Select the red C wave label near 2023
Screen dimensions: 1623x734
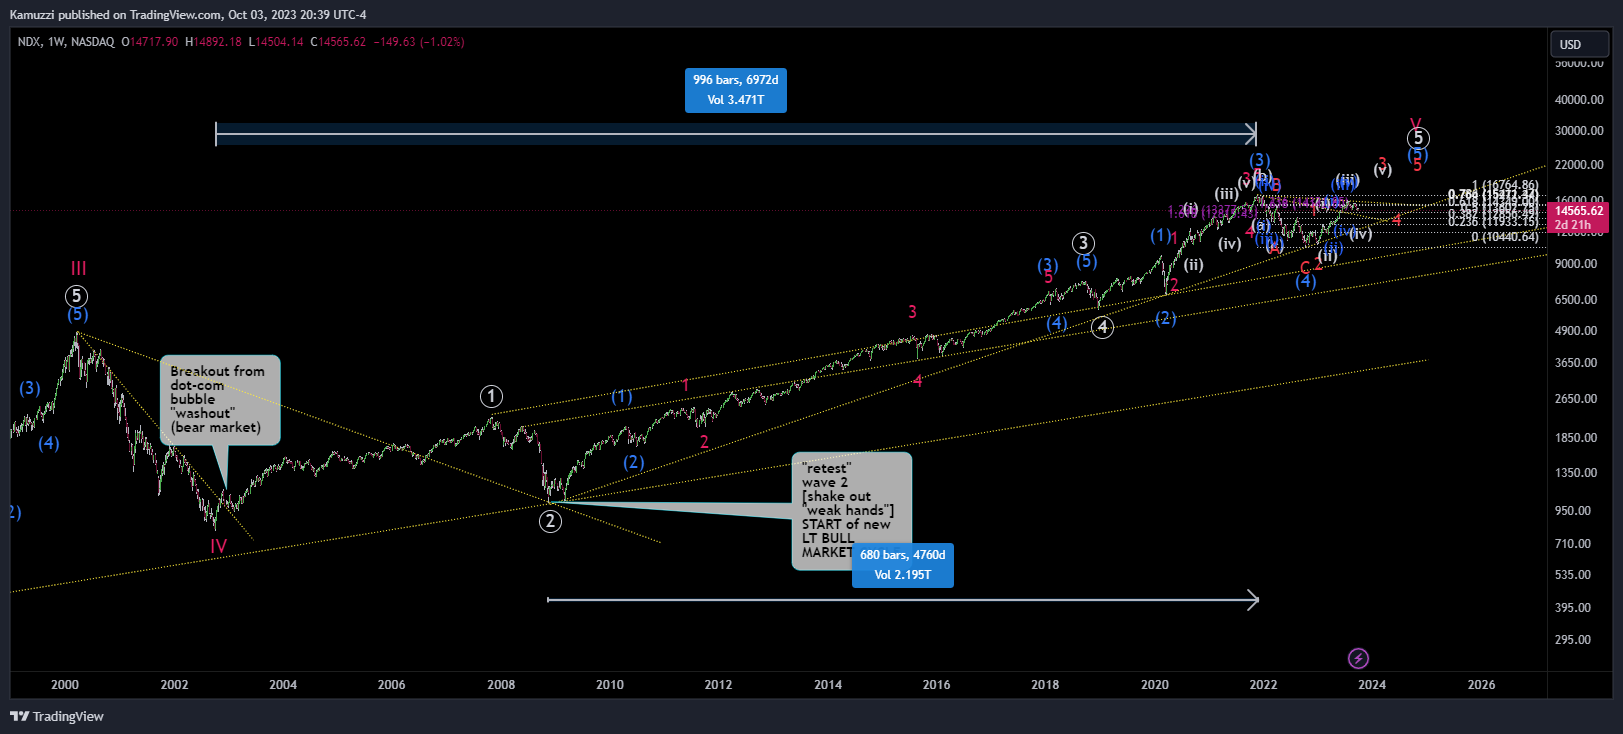click(x=1305, y=268)
